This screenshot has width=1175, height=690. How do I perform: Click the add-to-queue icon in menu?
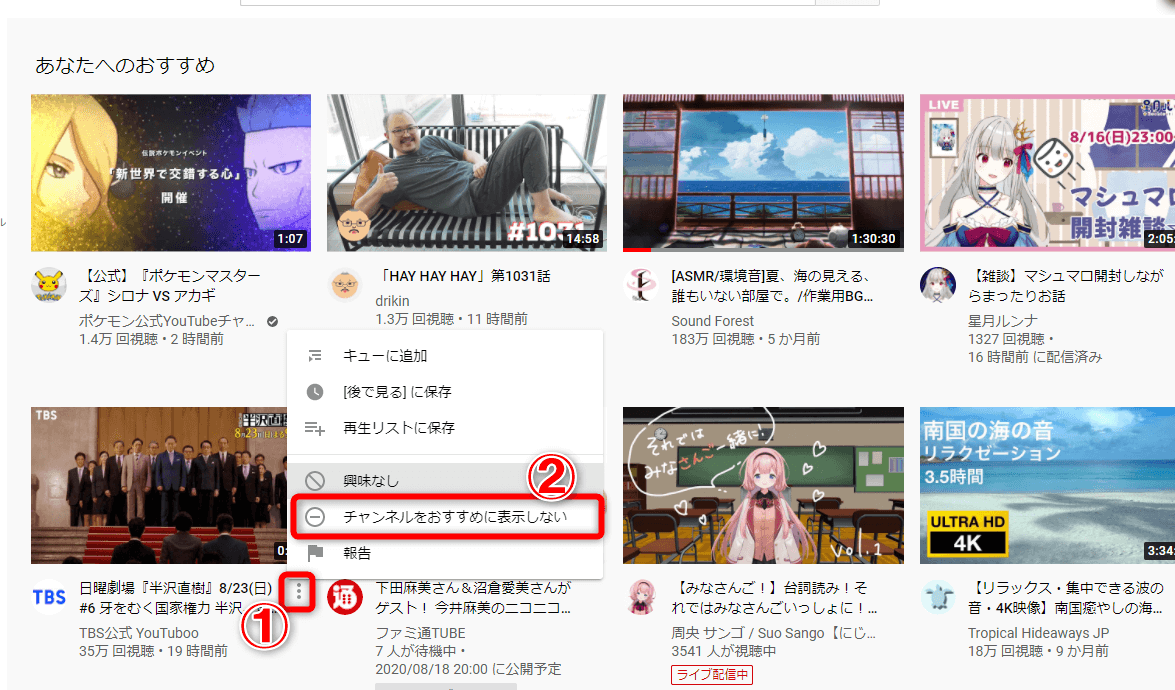pos(315,356)
